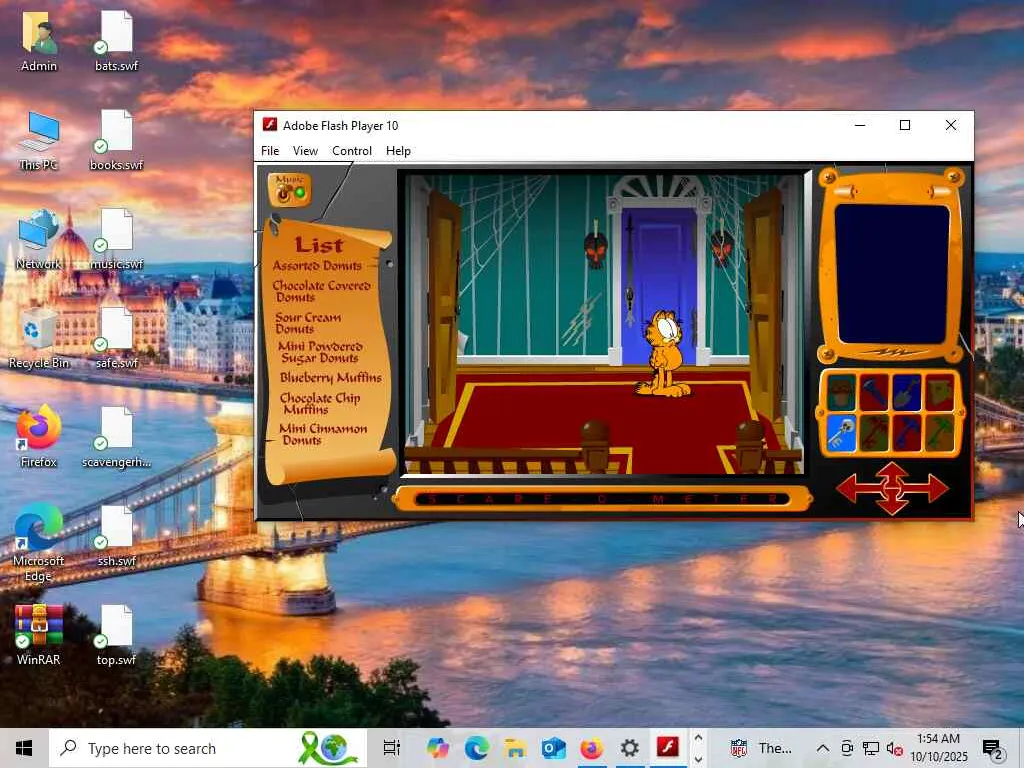Click the dark blue item viewer screen
The height and width of the screenshot is (768, 1024).
click(892, 274)
